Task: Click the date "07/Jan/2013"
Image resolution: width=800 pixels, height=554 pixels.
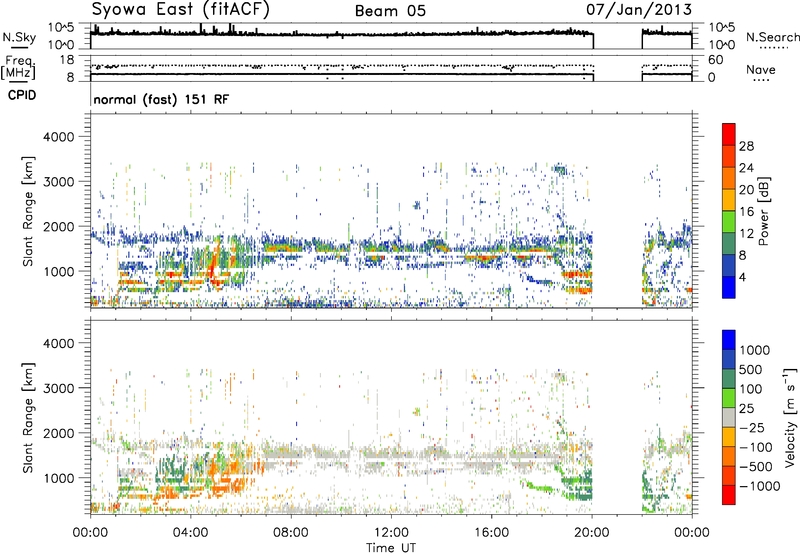Action: [639, 9]
